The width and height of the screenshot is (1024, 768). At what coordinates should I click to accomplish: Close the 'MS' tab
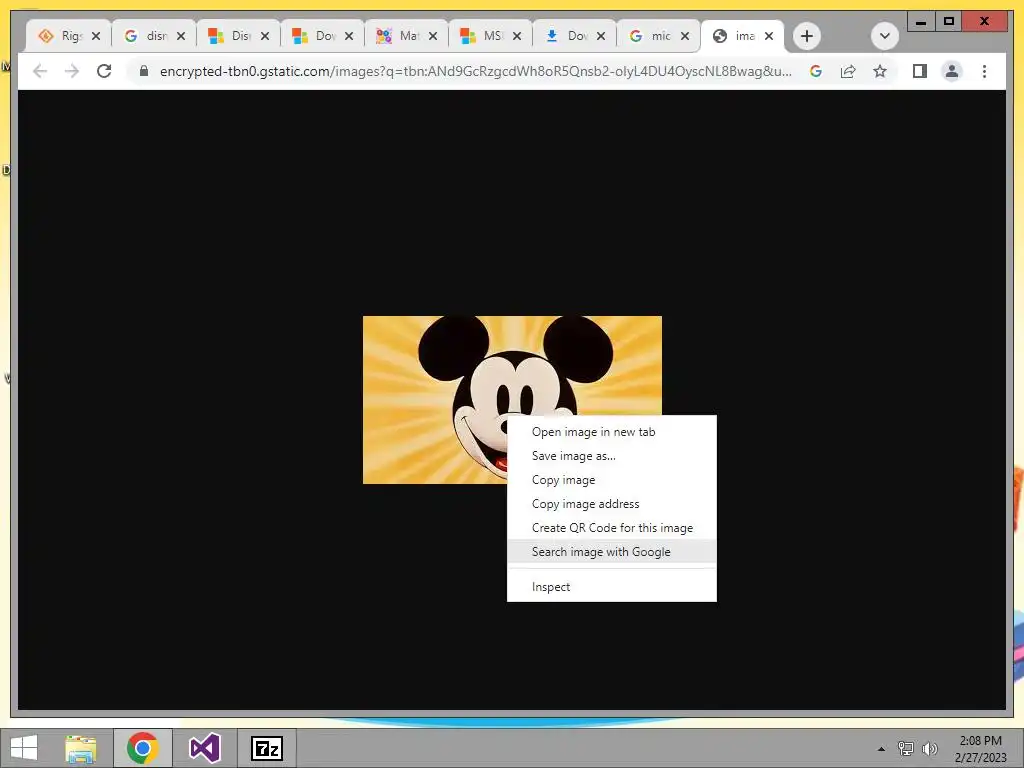[517, 36]
